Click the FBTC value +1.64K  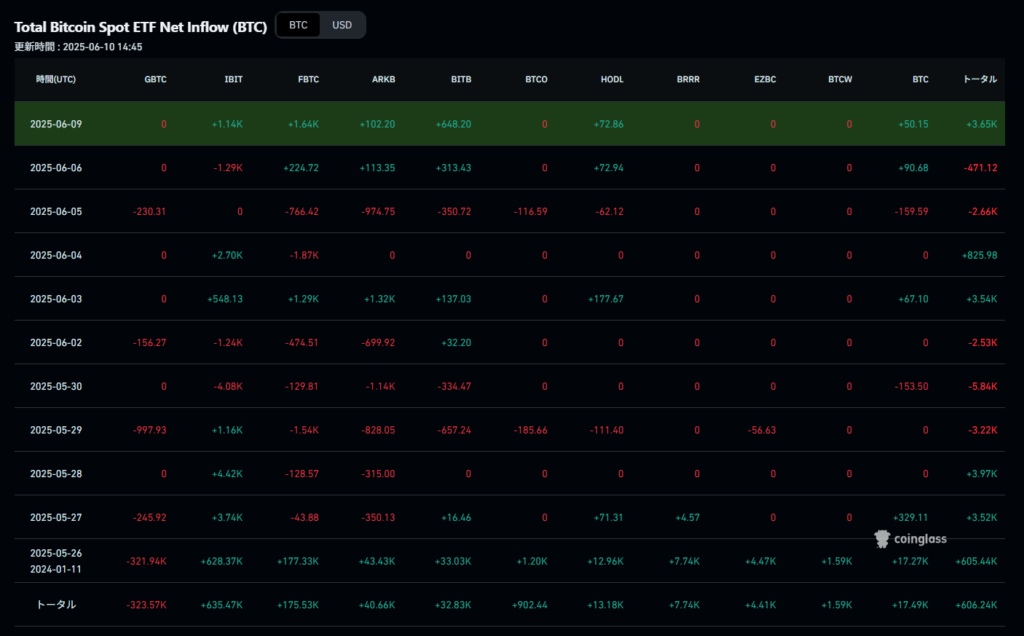pos(303,124)
